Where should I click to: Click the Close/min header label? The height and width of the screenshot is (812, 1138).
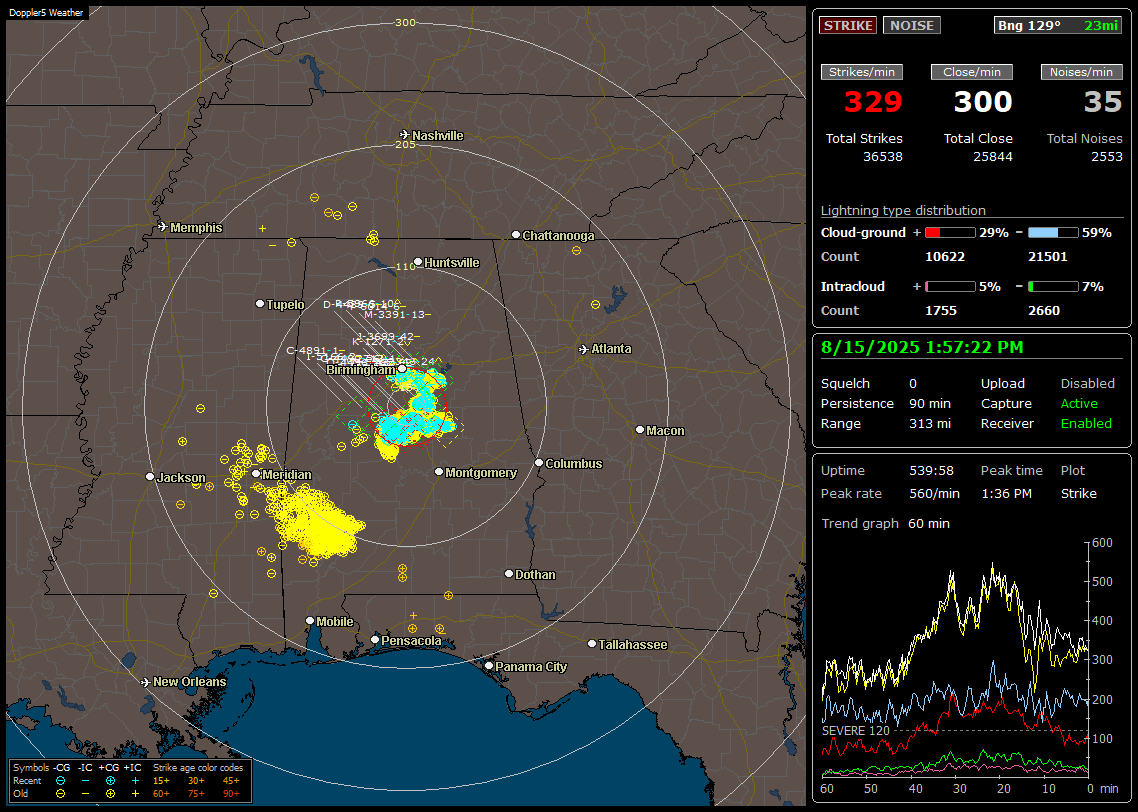coord(972,72)
